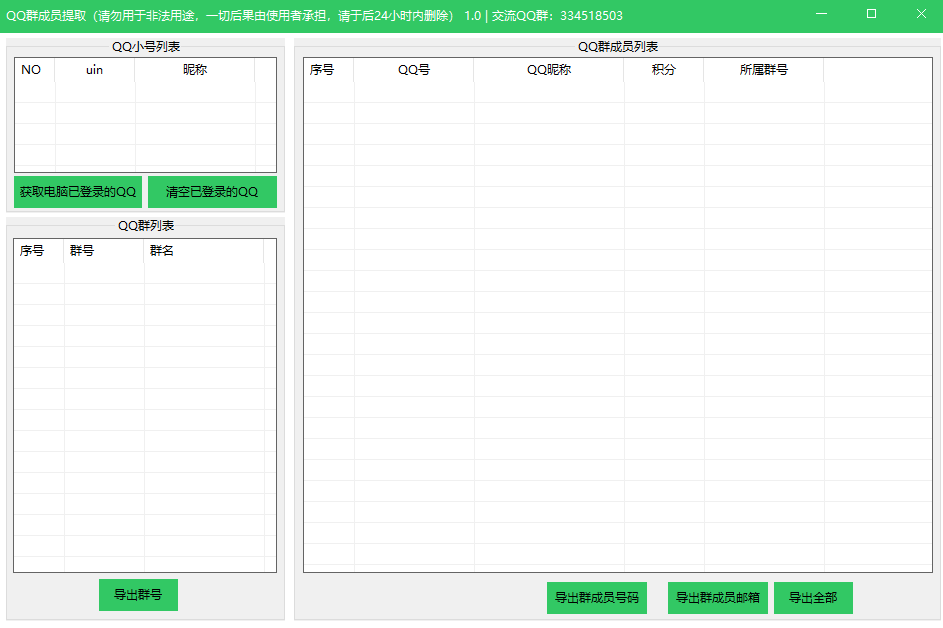This screenshot has width=943, height=628.
Task: Sort members by 所属群号 column
Action: pyautogui.click(x=764, y=70)
